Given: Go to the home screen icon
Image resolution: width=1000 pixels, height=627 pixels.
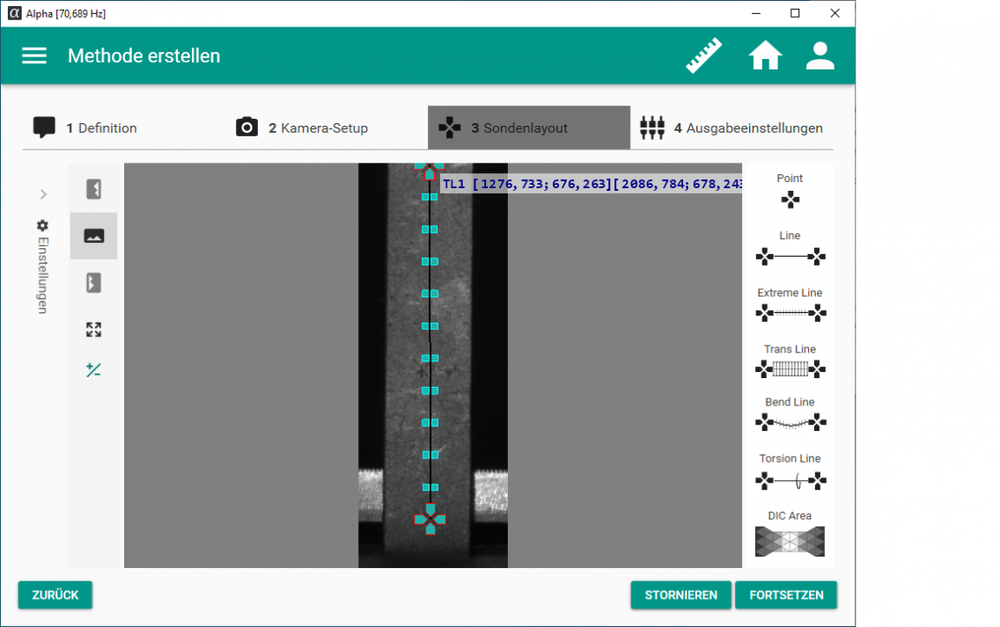Looking at the screenshot, I should coord(765,56).
